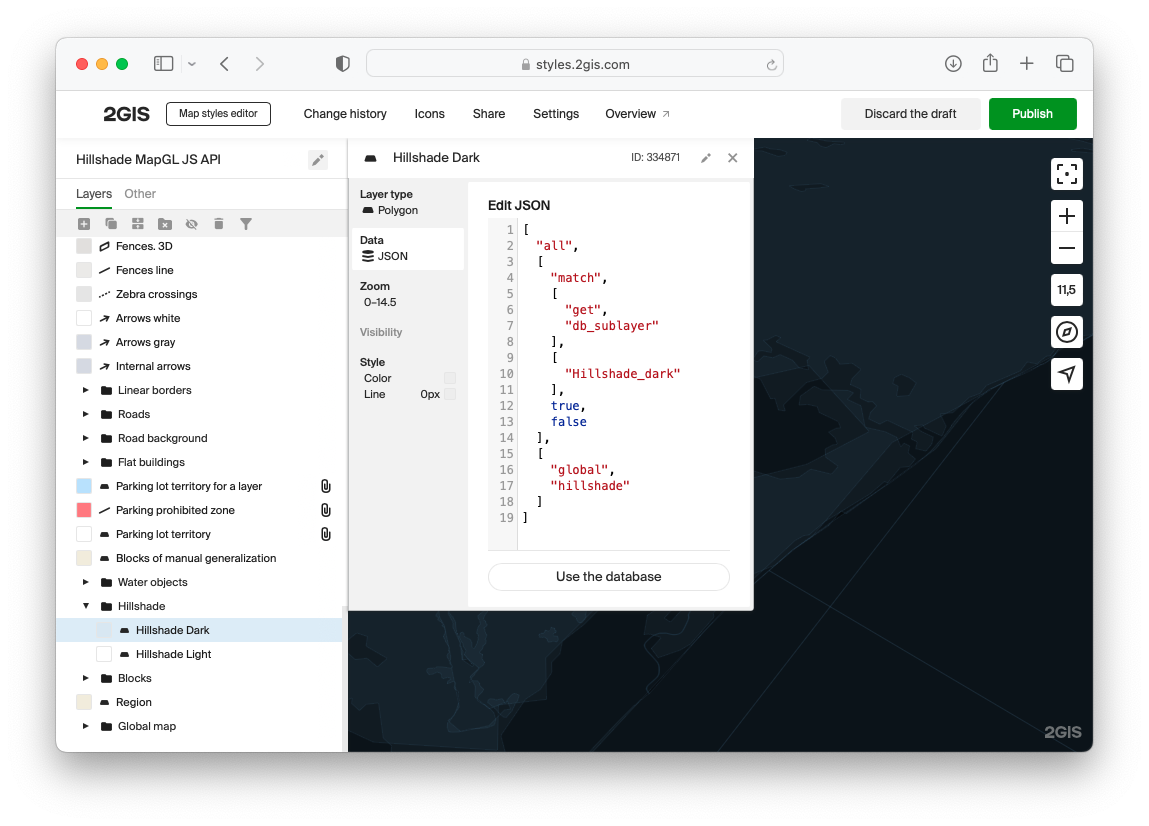Collapse the Hillshade folder

click(86, 606)
